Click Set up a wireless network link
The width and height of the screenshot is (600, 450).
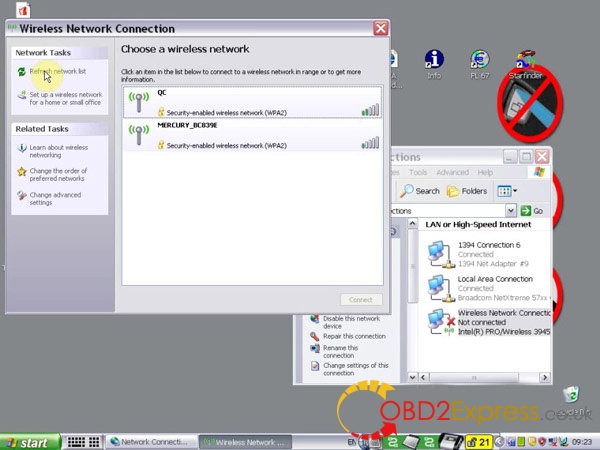65,98
